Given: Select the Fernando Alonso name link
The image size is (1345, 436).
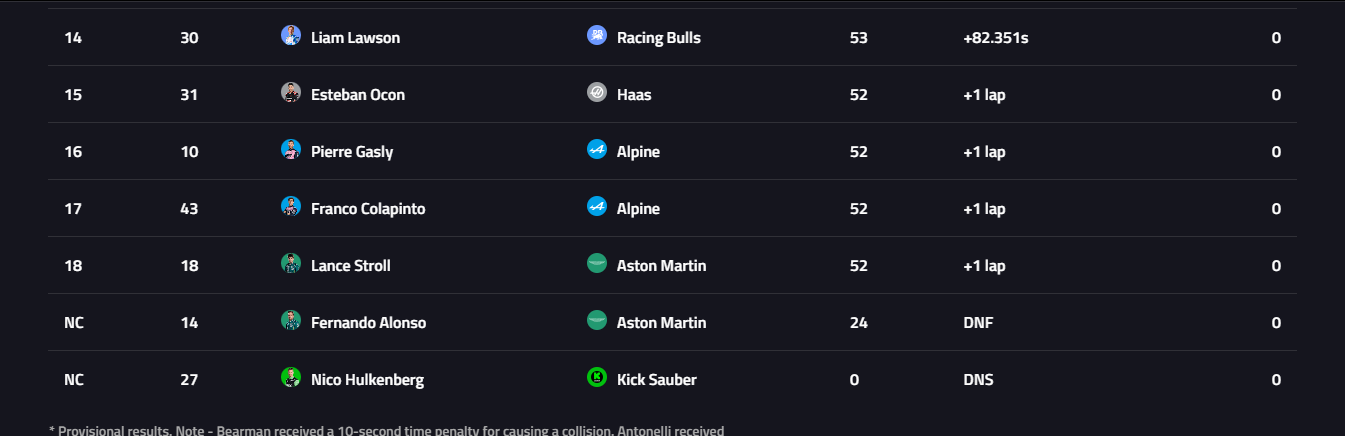Looking at the screenshot, I should tap(368, 323).
